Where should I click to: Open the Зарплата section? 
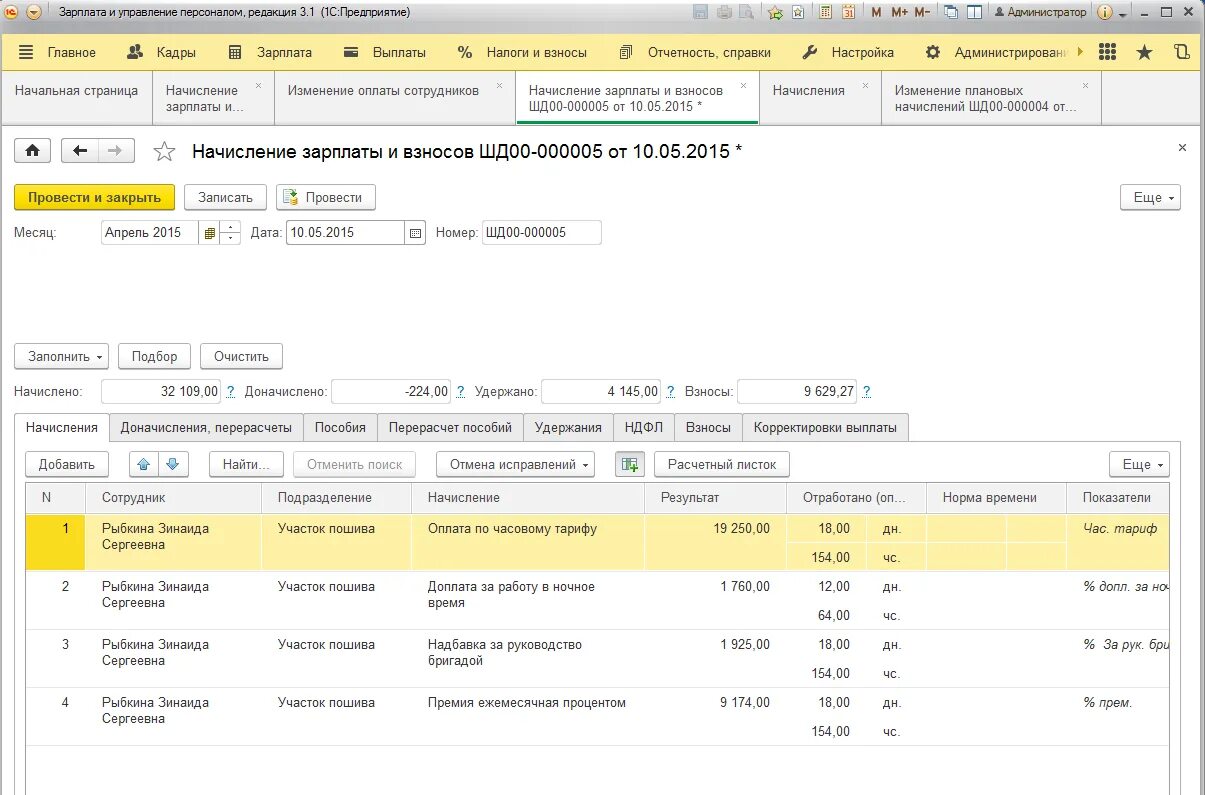pyautogui.click(x=270, y=52)
